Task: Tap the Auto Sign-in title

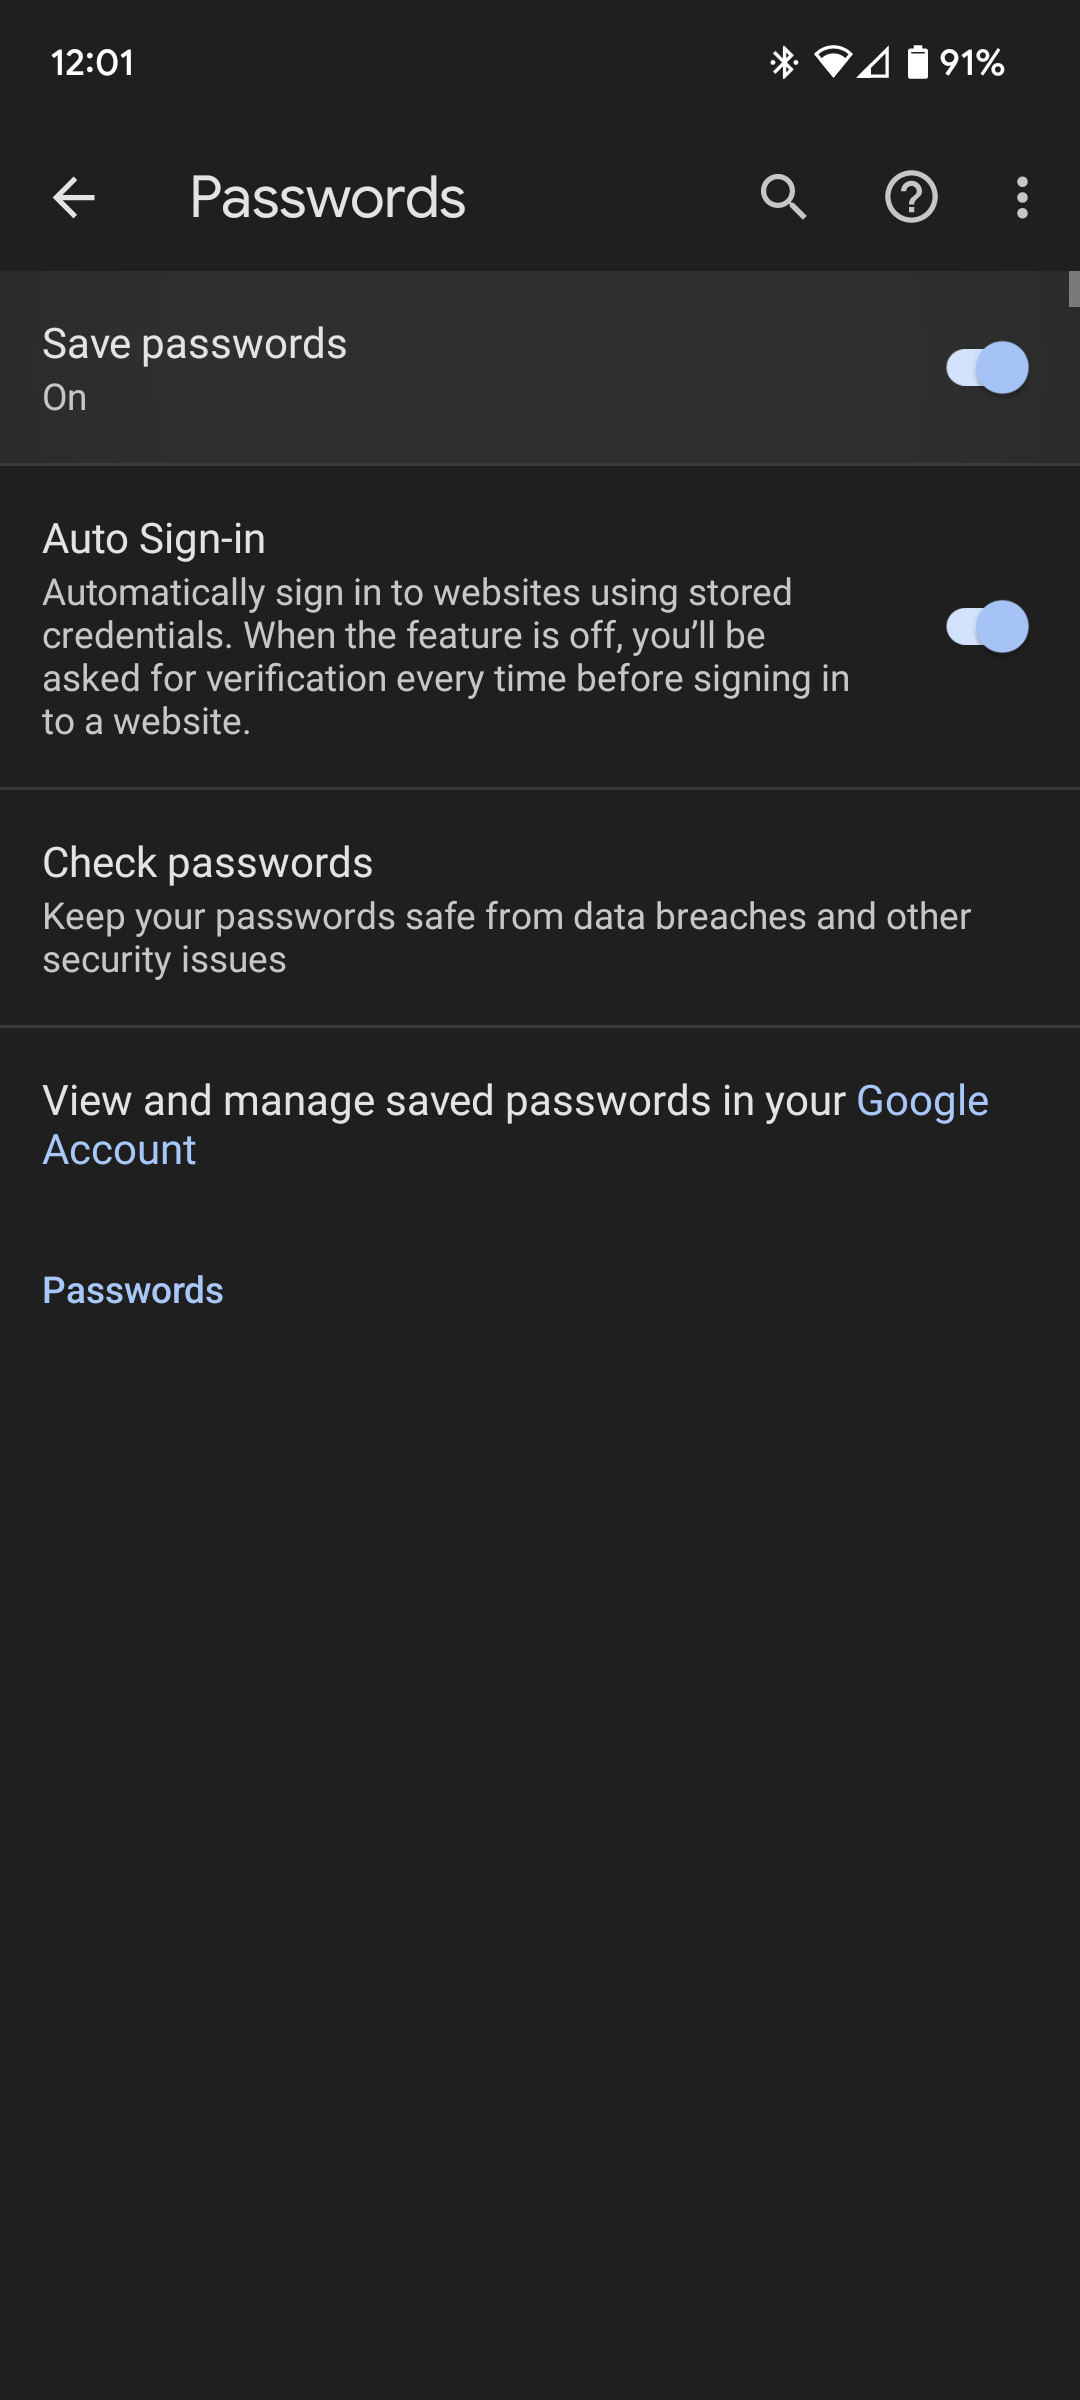Action: (154, 539)
